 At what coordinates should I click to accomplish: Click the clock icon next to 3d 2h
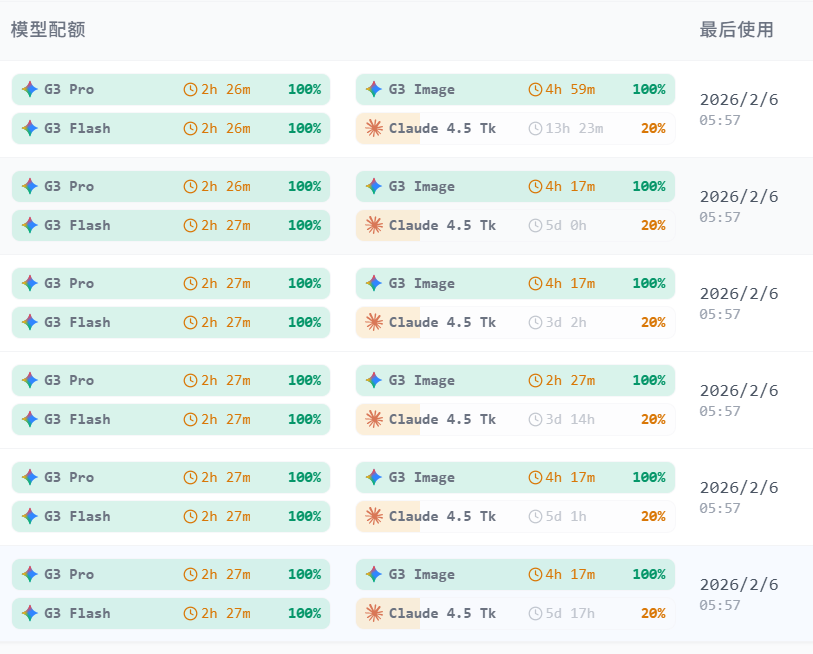(x=535, y=322)
